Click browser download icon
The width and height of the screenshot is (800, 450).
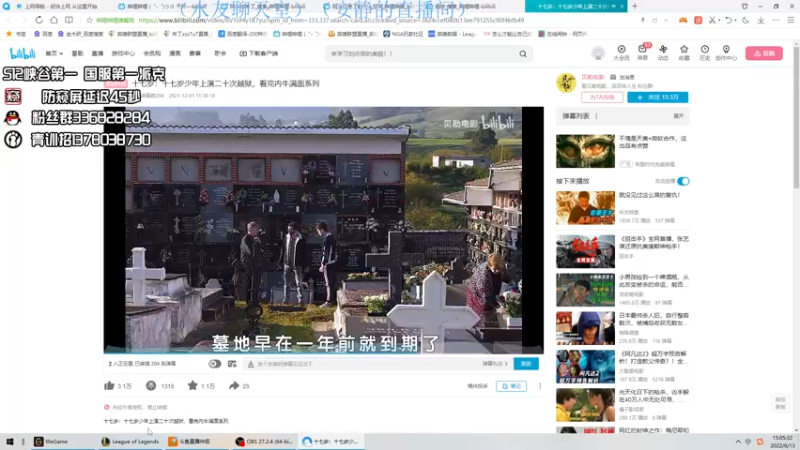[761, 20]
